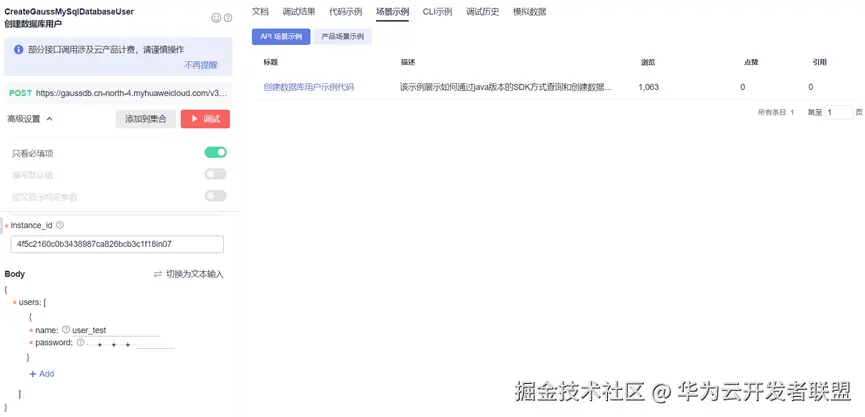Click the swap arrows icon before 切换为文本输入
Image resolution: width=865 pixels, height=417 pixels.
158,274
